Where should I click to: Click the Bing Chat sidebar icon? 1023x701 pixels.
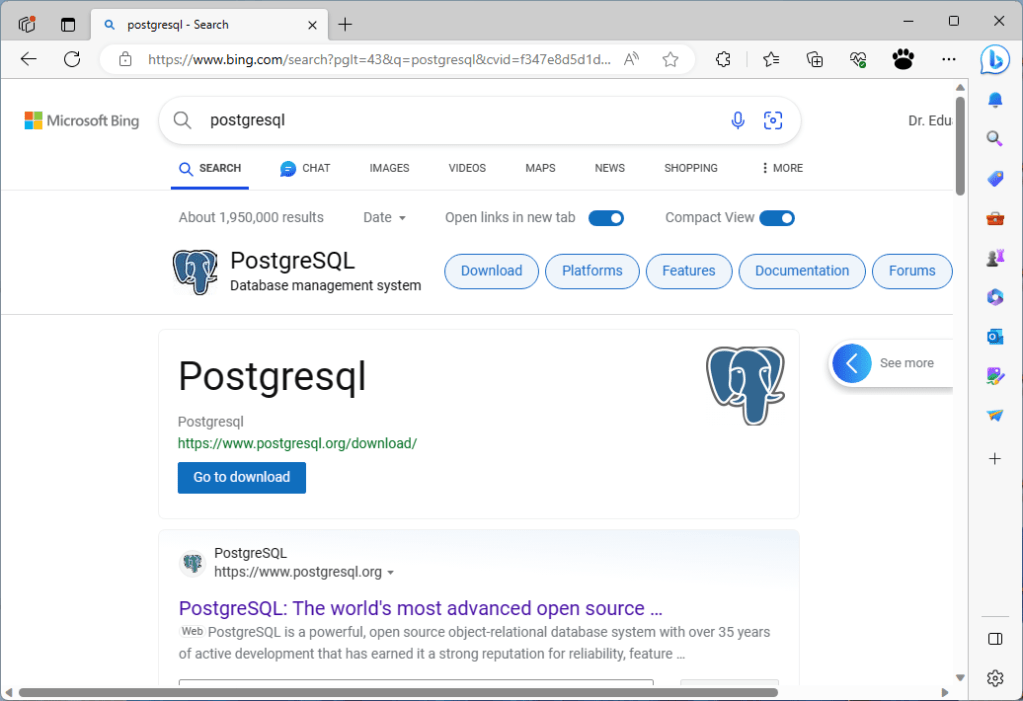click(x=994, y=59)
